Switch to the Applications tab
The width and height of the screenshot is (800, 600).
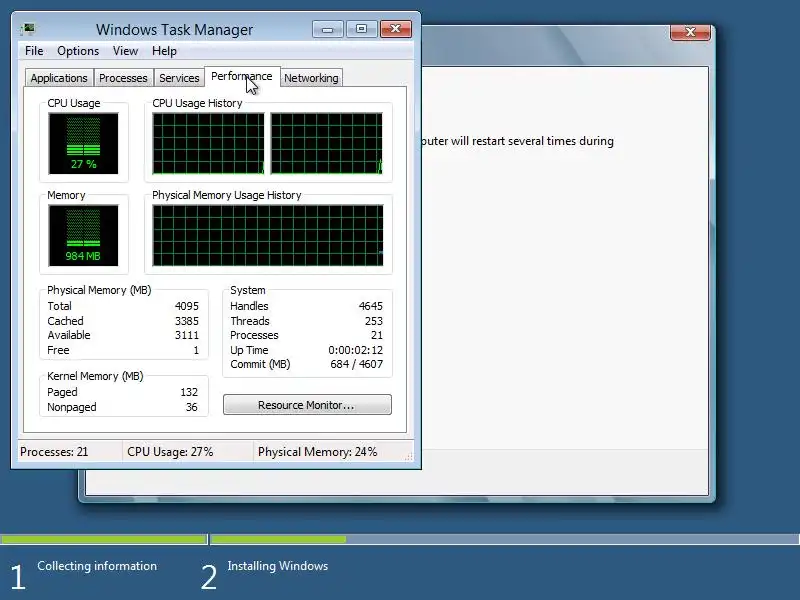coord(59,78)
